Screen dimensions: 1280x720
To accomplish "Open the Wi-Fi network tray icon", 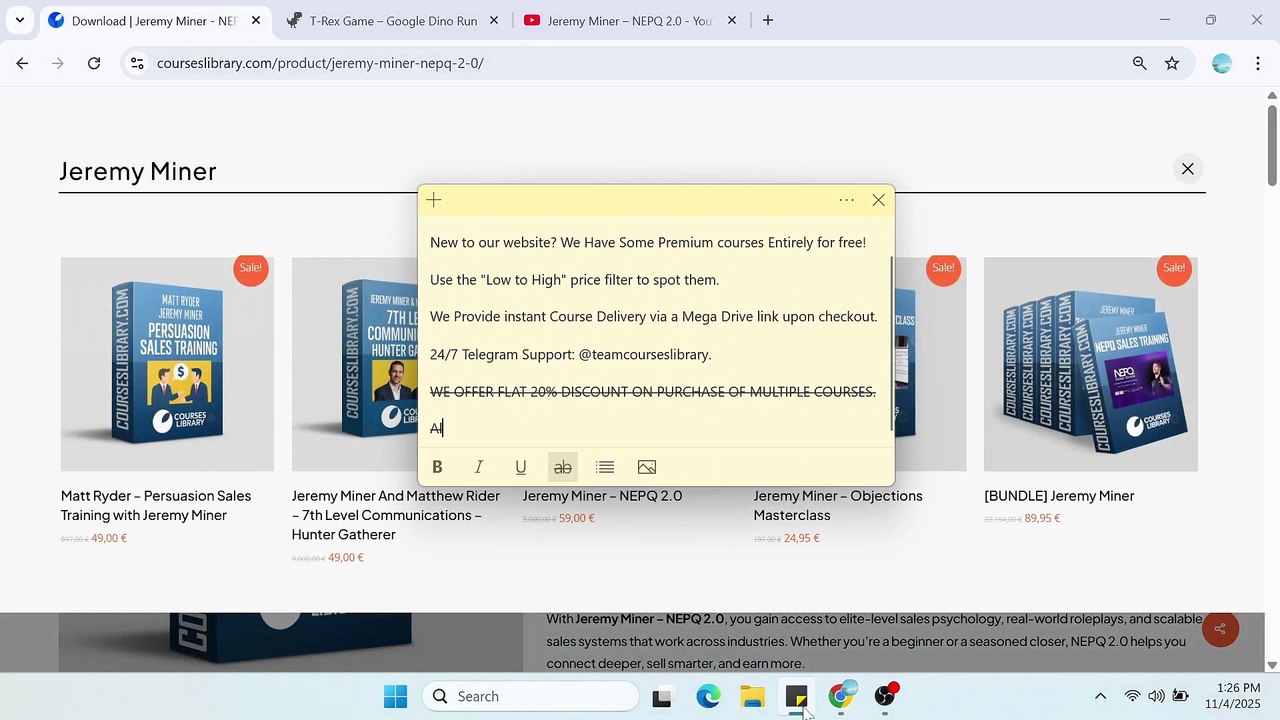I will point(1132,696).
